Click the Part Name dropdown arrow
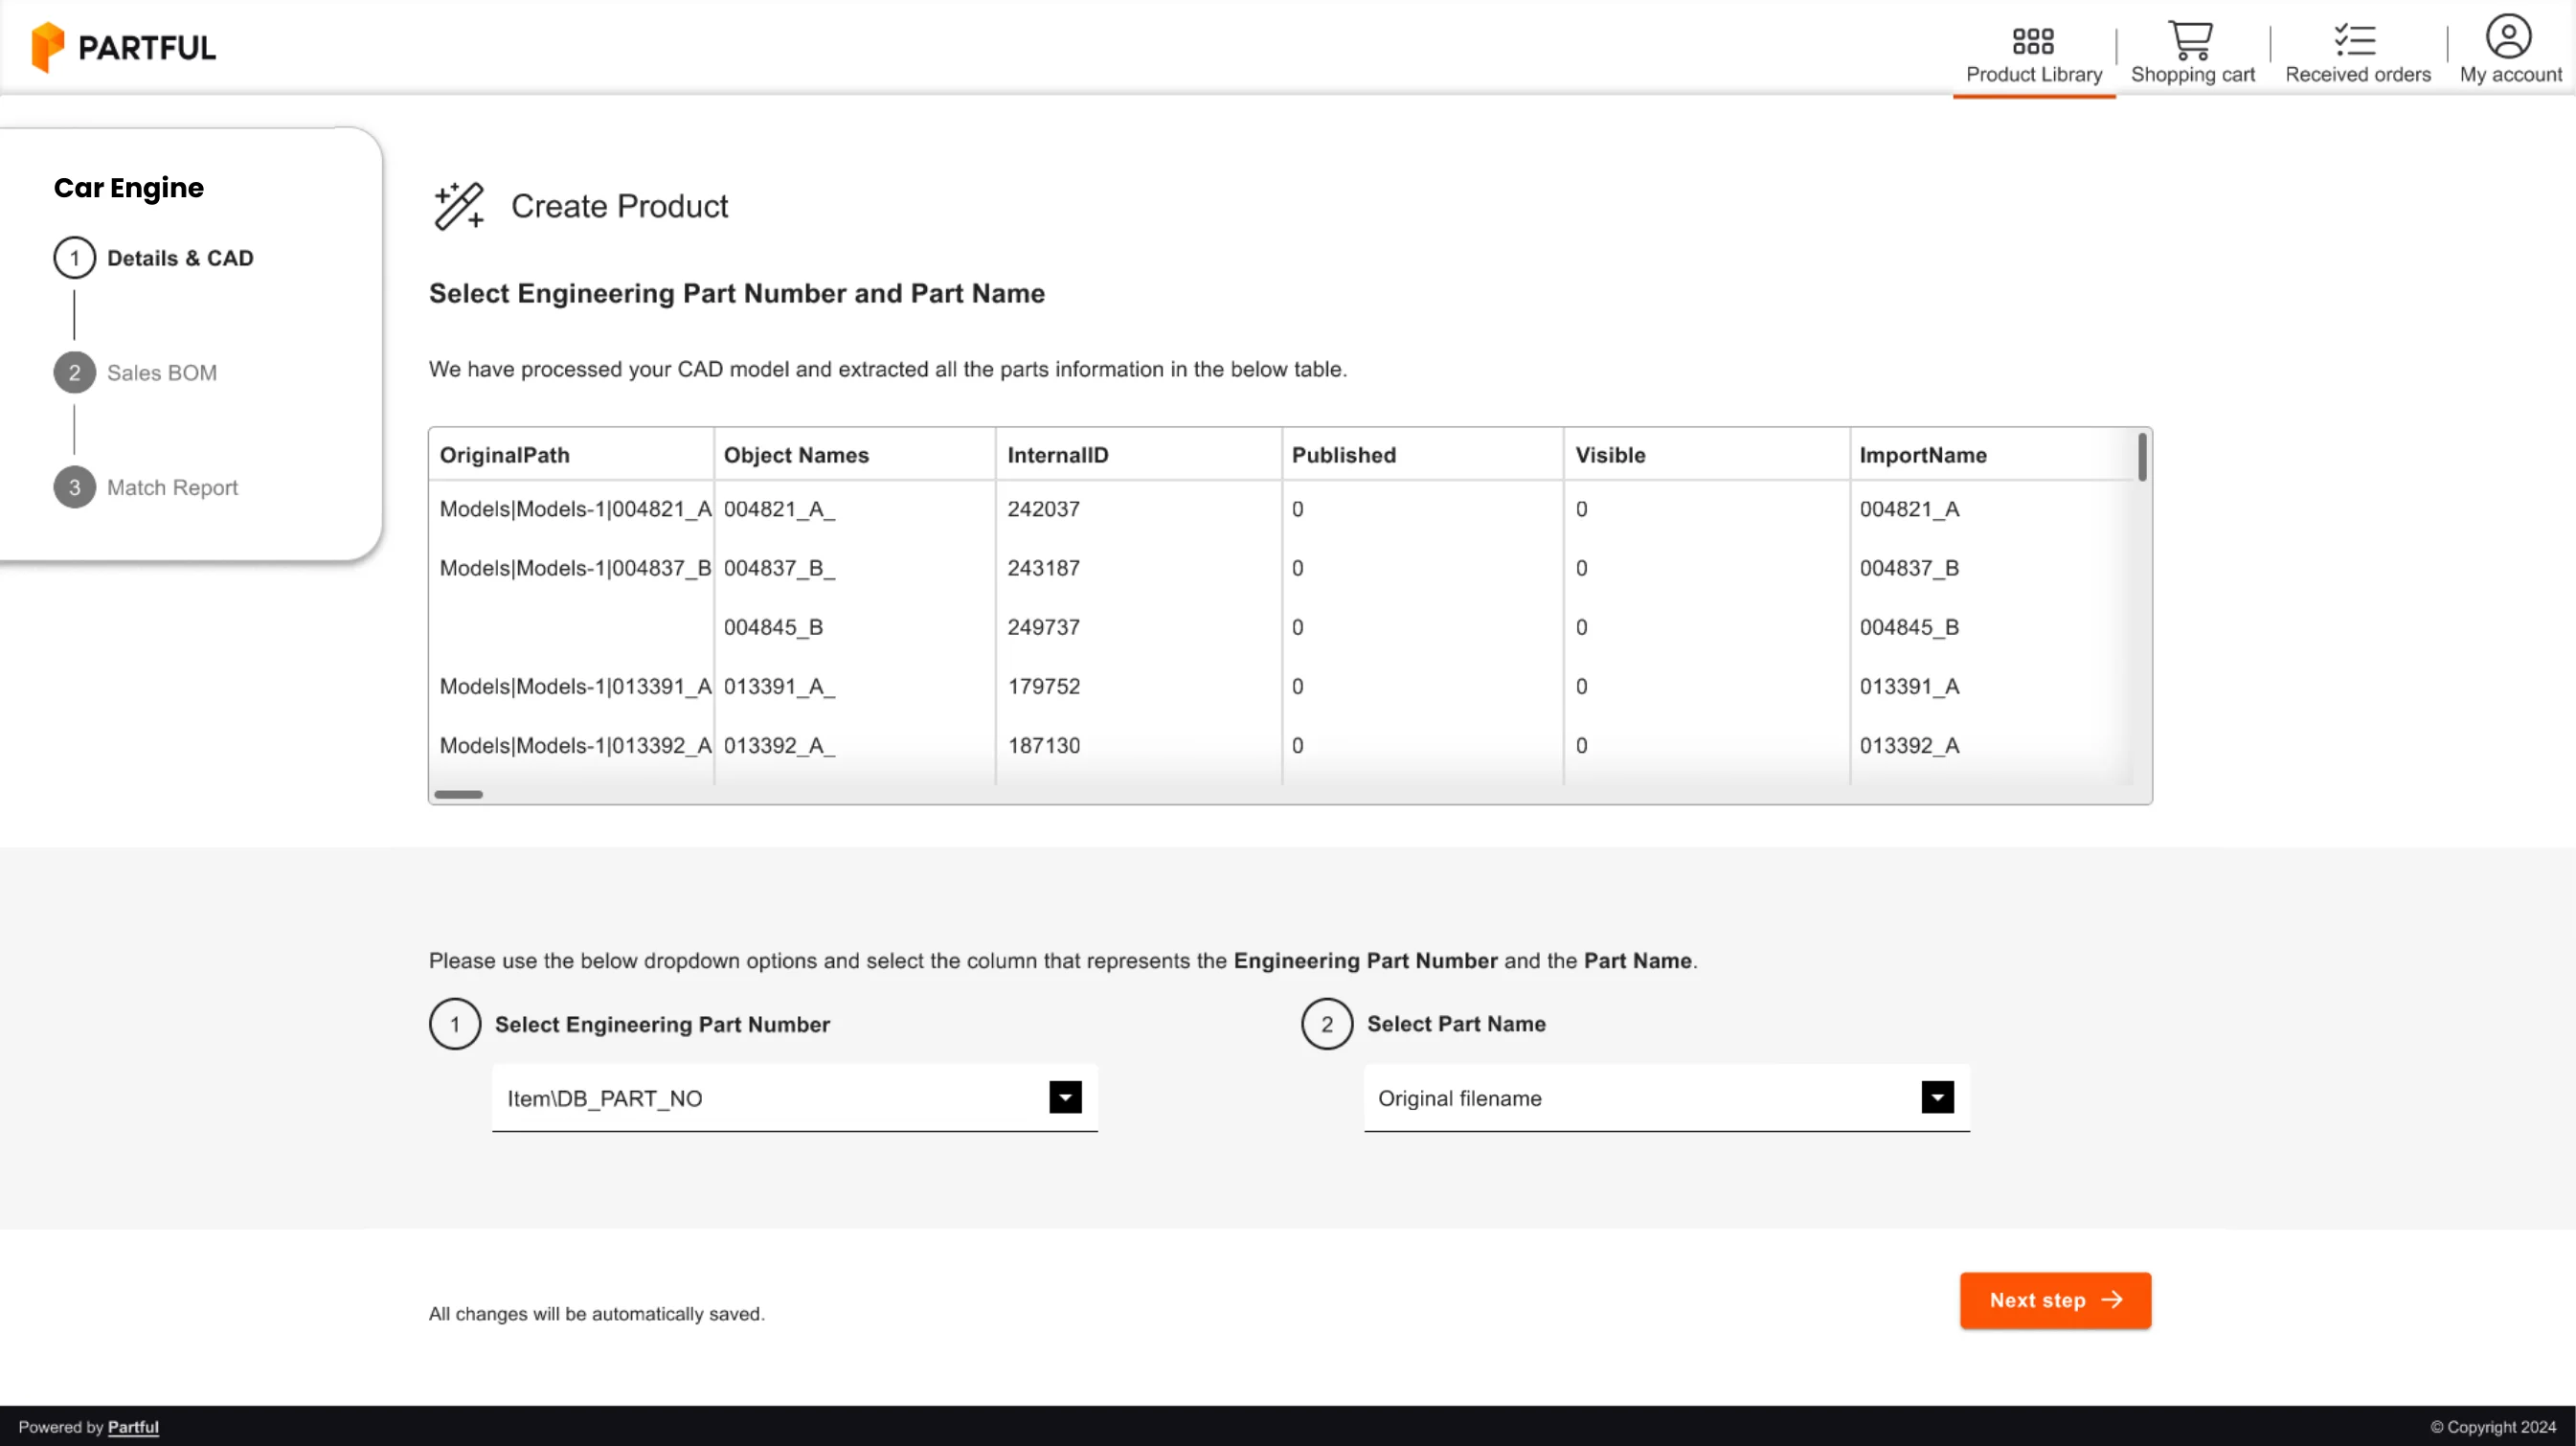 tap(1937, 1097)
